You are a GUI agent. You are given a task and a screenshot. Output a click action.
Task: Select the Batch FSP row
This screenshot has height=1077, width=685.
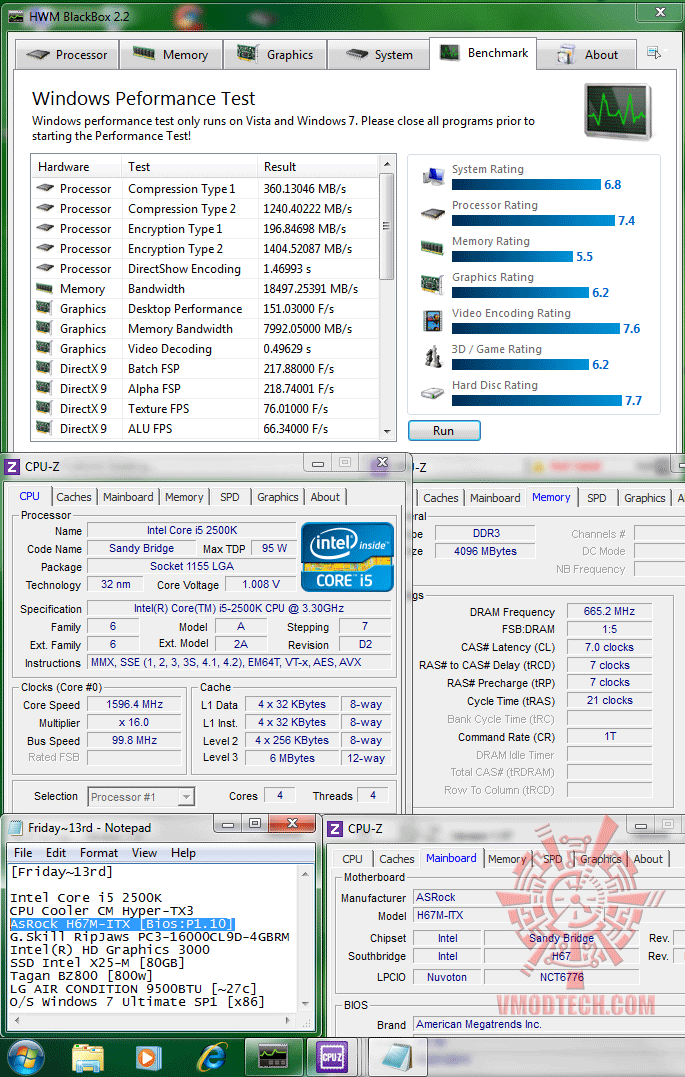tap(205, 369)
